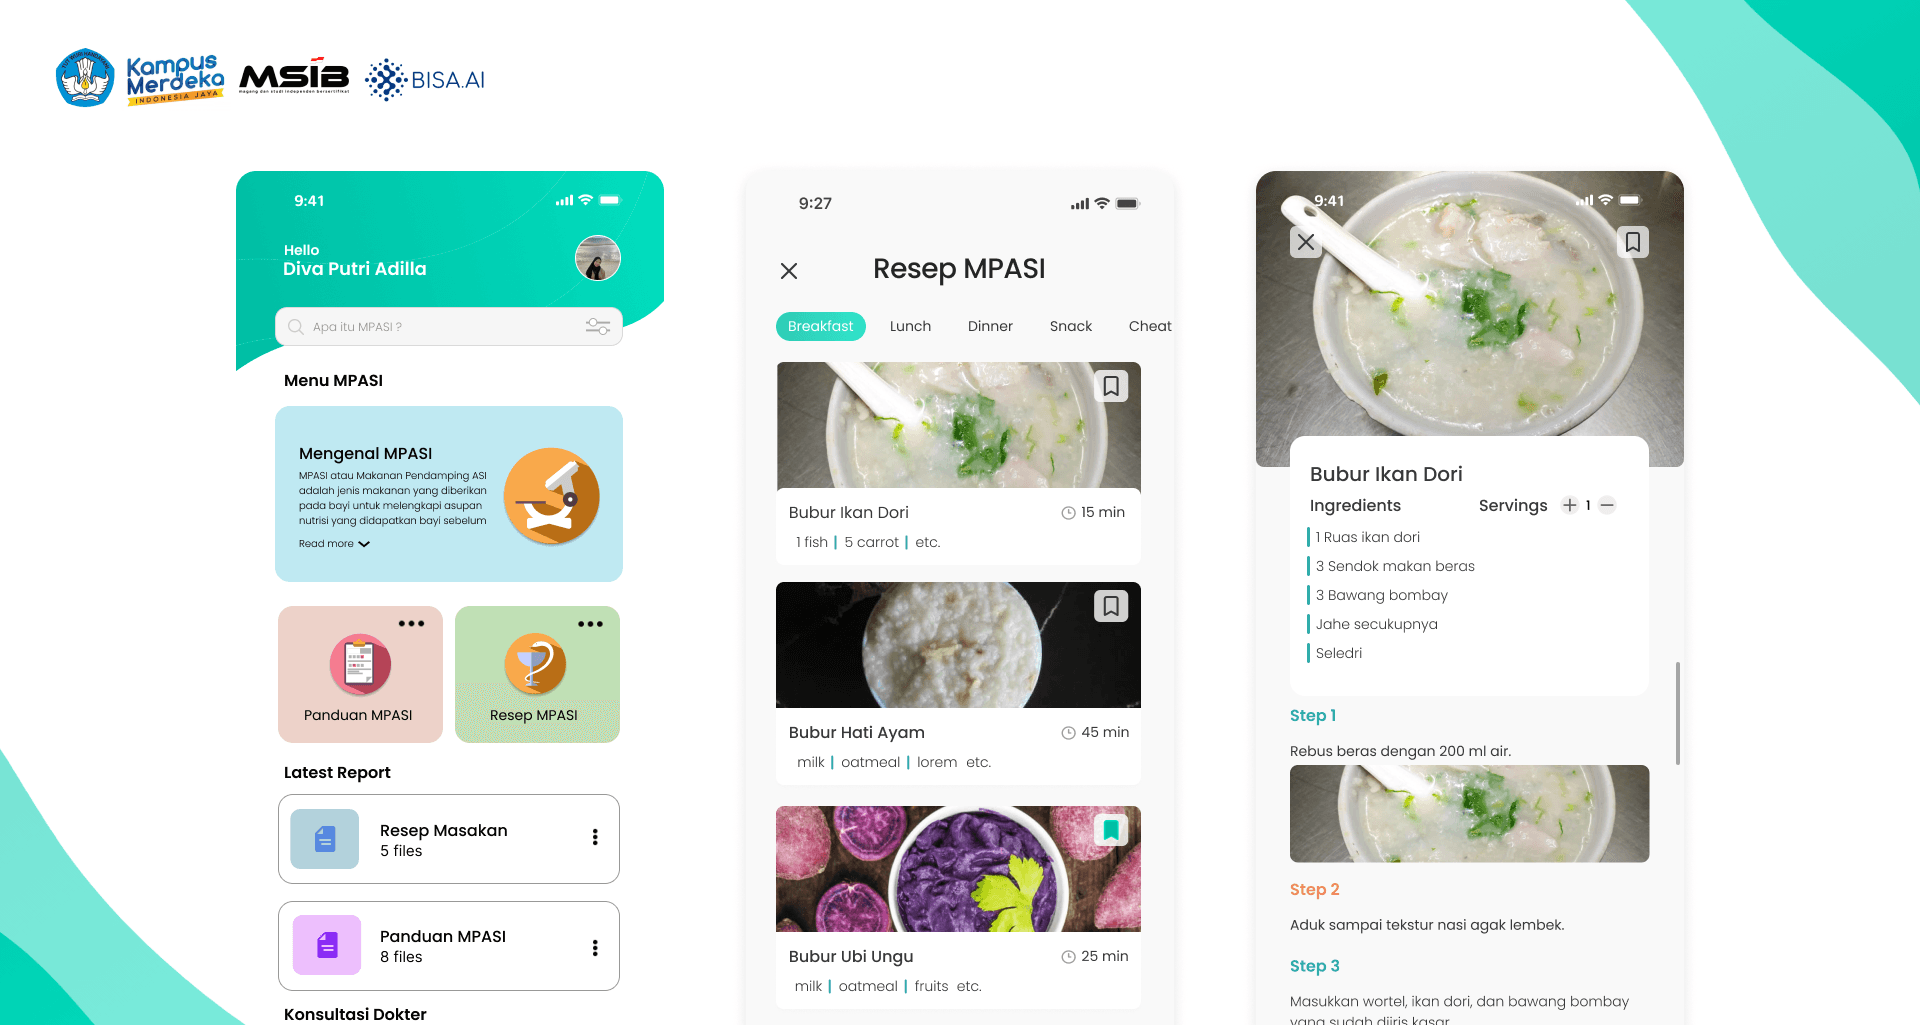Open the Mengenal MPASI microscope icon
Screen dimensions: 1920x1025
point(551,496)
